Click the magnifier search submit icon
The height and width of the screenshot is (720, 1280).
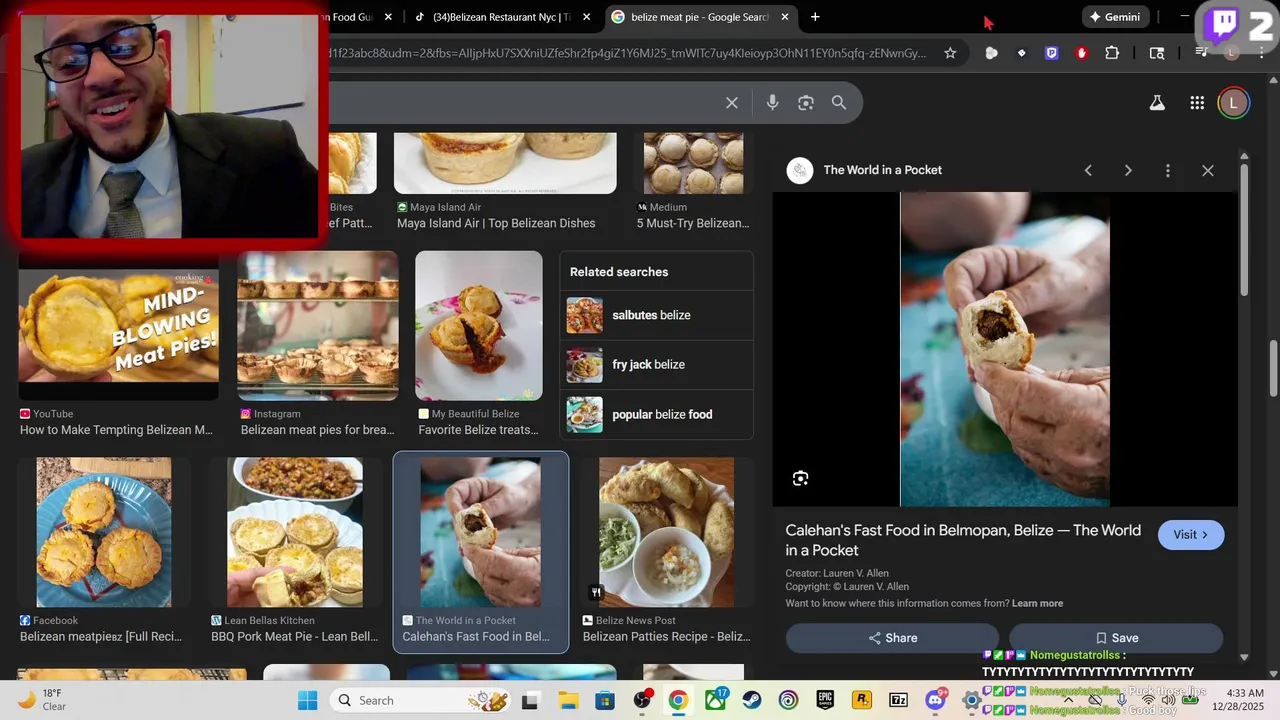click(x=839, y=103)
